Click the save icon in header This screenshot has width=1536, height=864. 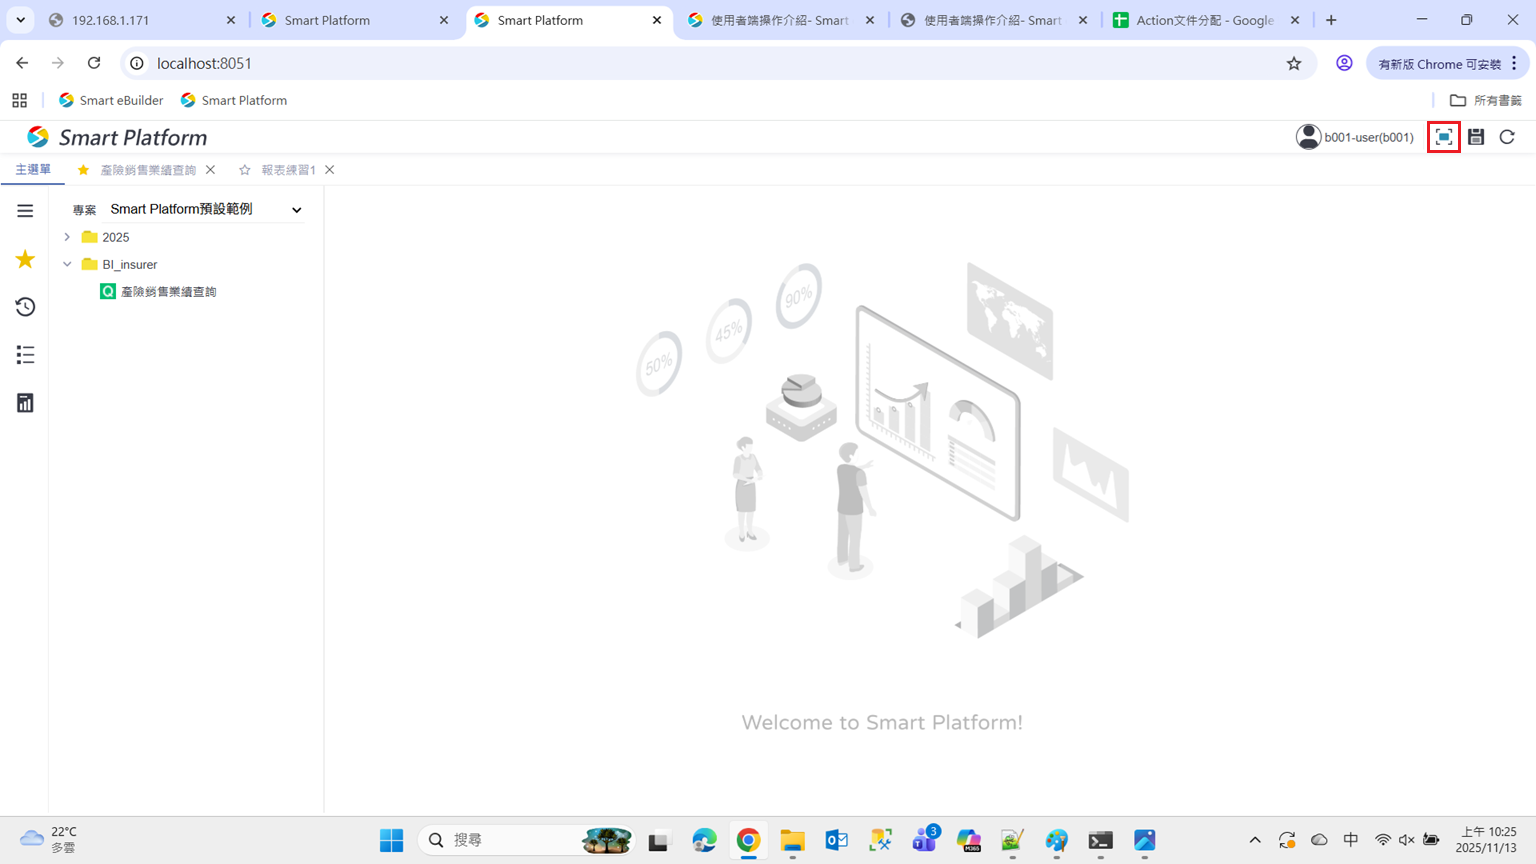(1476, 137)
